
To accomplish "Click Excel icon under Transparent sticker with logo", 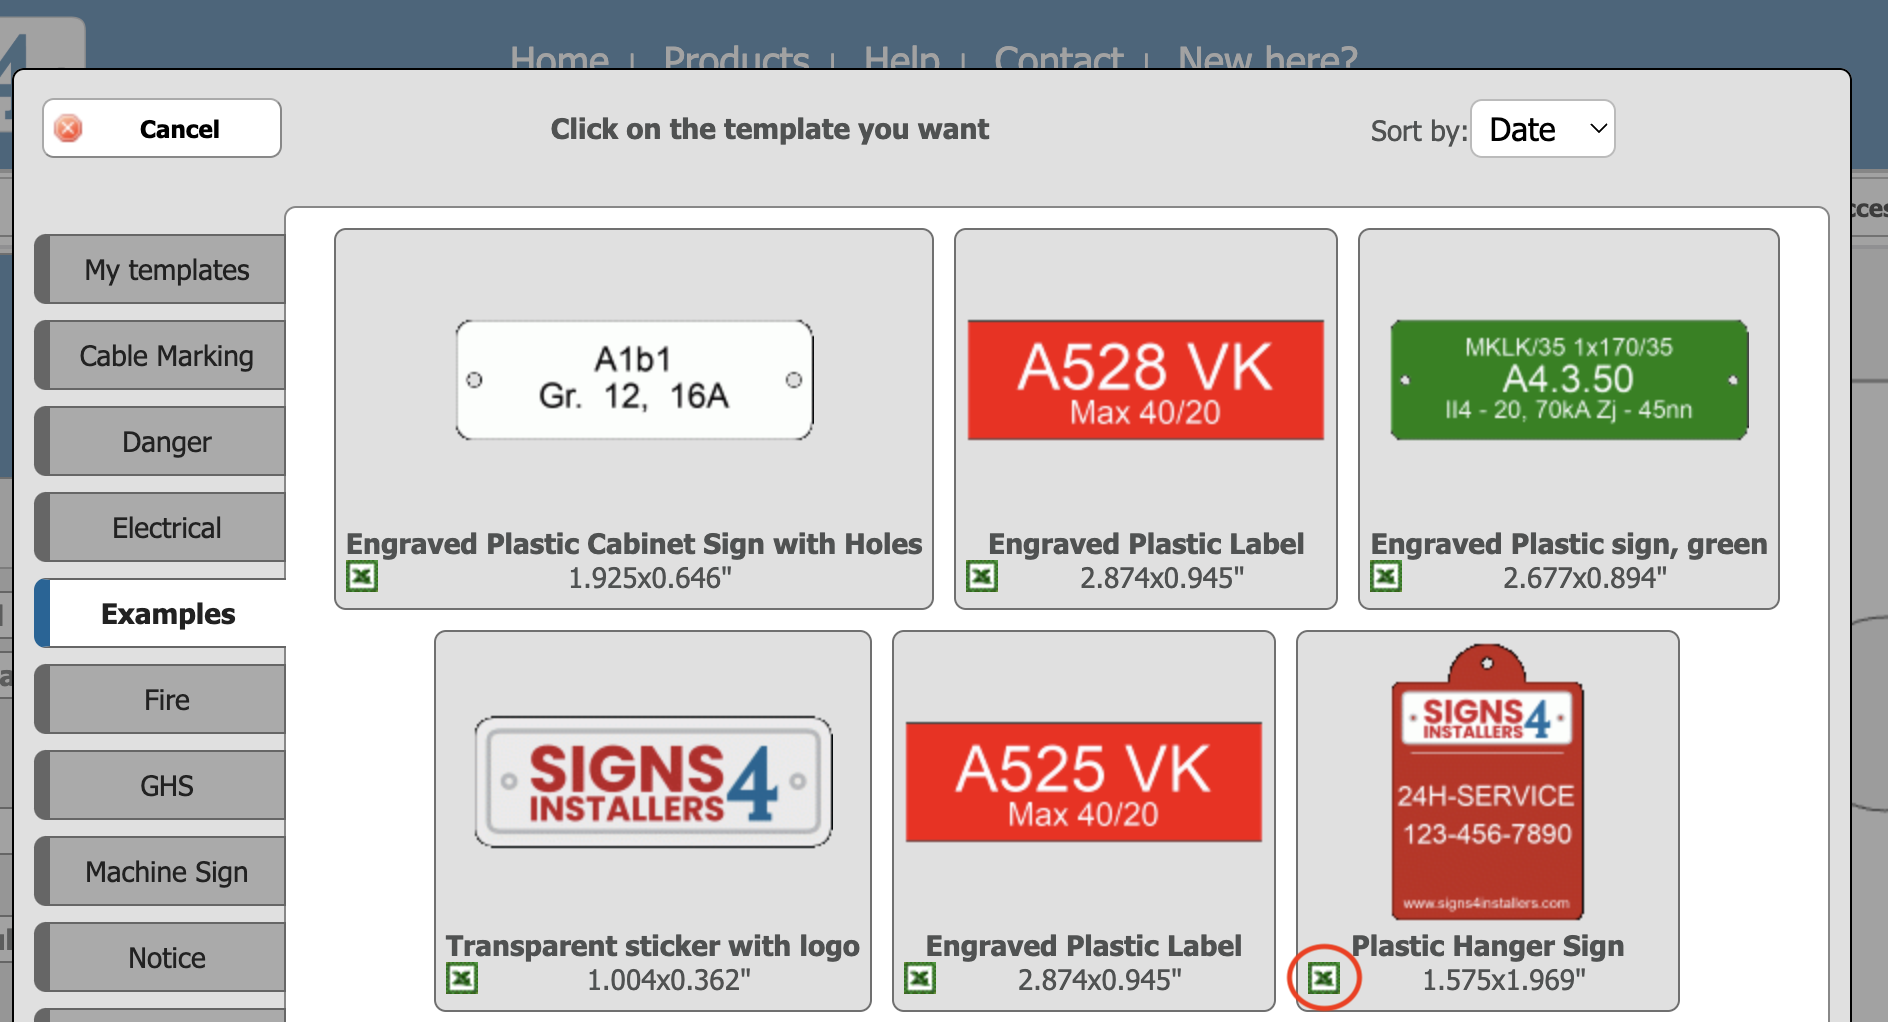I will (462, 978).
